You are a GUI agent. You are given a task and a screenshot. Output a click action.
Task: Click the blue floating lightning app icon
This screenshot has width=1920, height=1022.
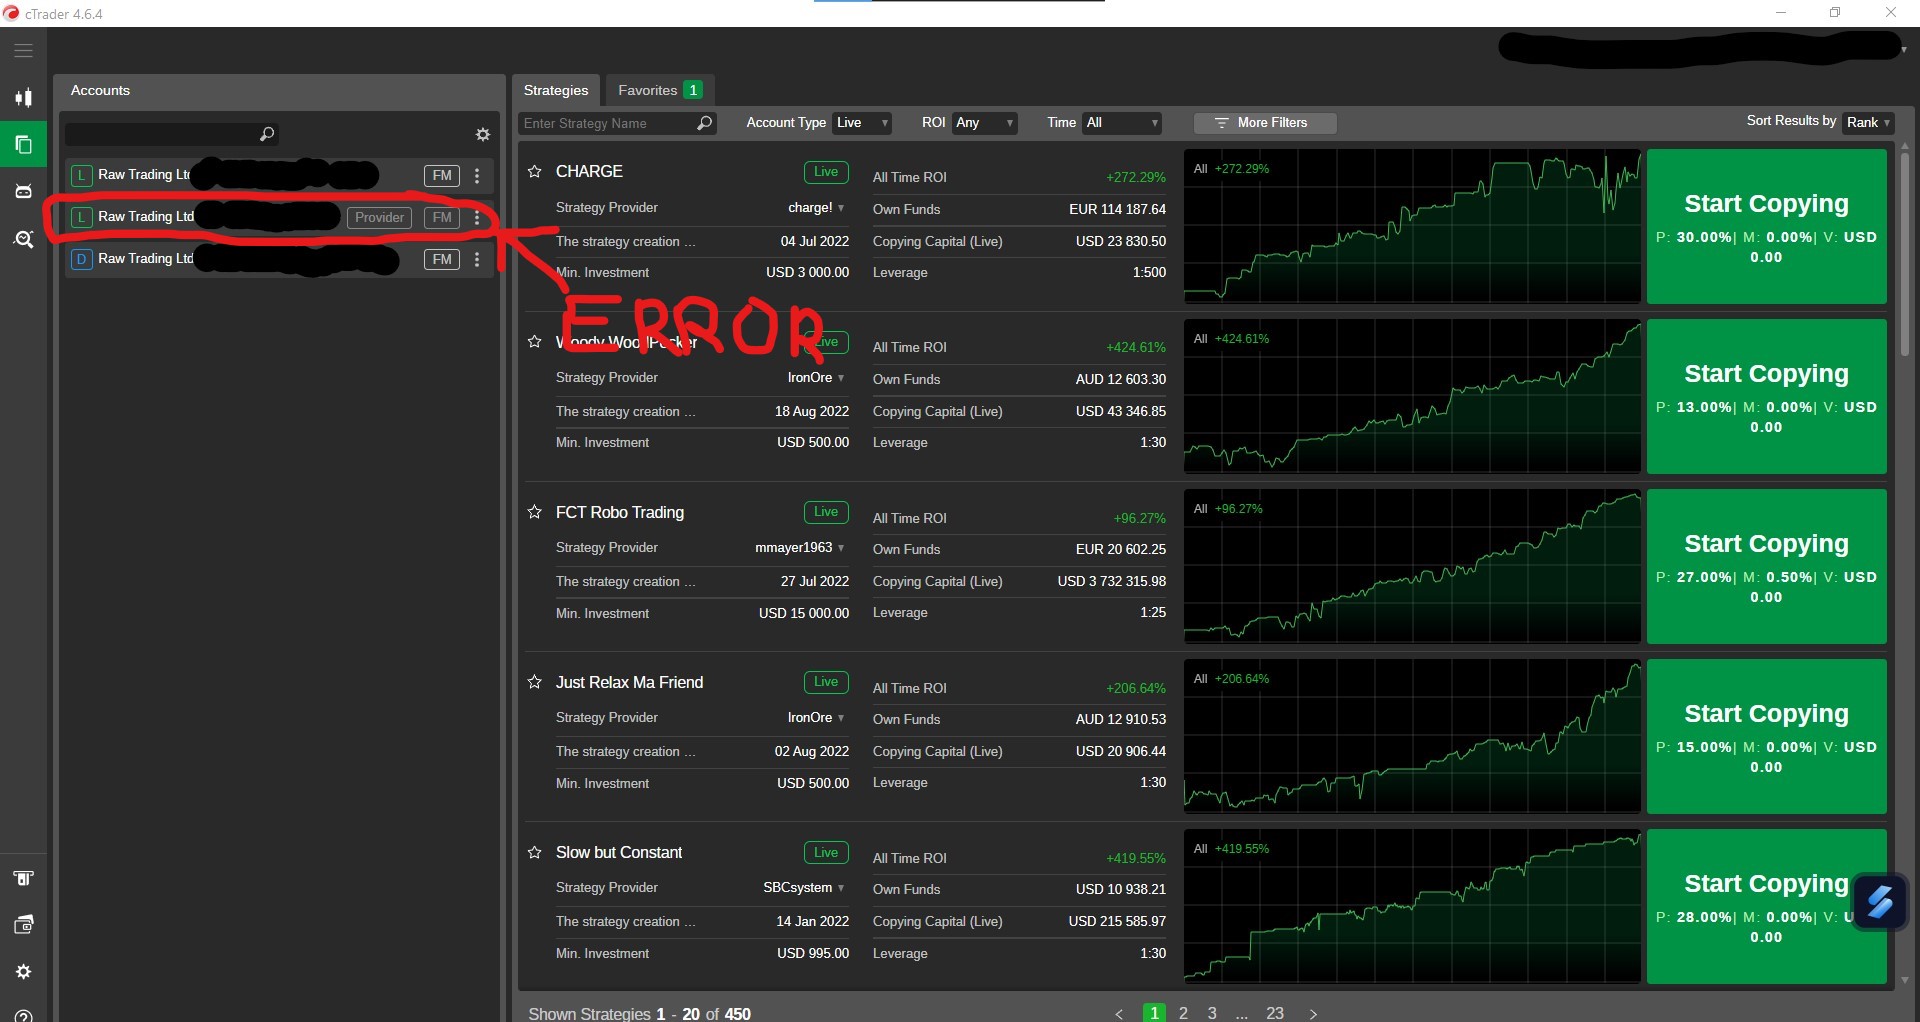click(x=1879, y=902)
